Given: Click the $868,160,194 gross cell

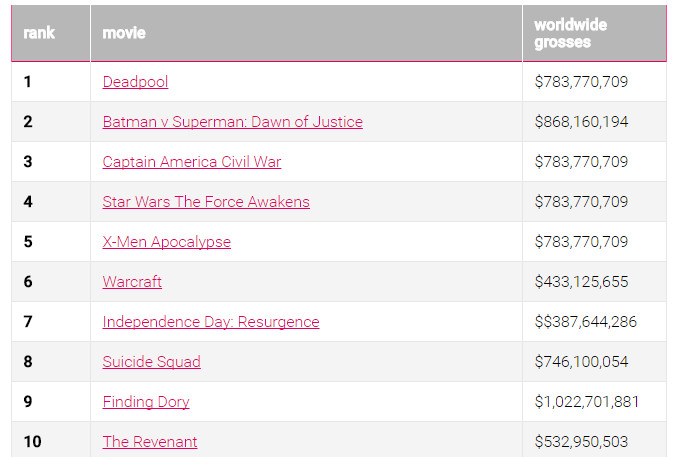Looking at the screenshot, I should (581, 122).
